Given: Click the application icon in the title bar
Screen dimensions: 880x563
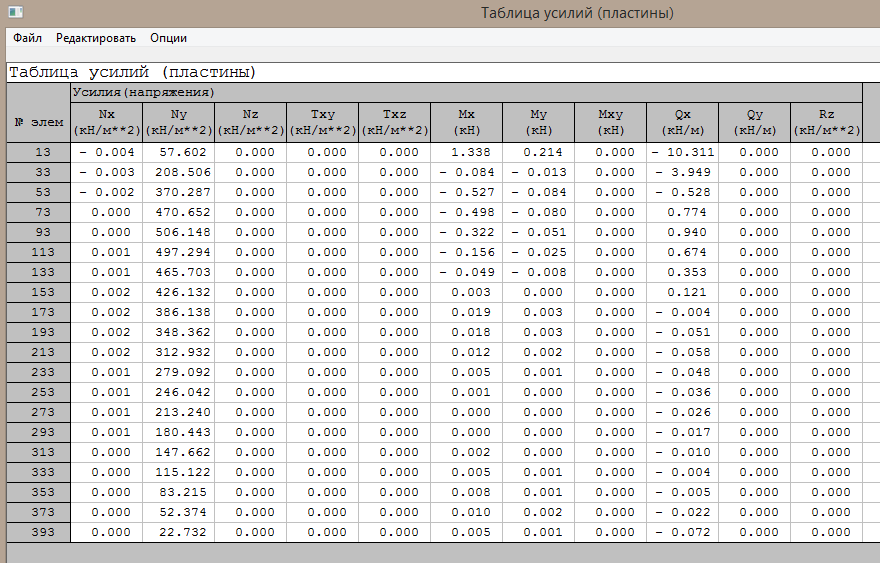Looking at the screenshot, I should (x=15, y=12).
